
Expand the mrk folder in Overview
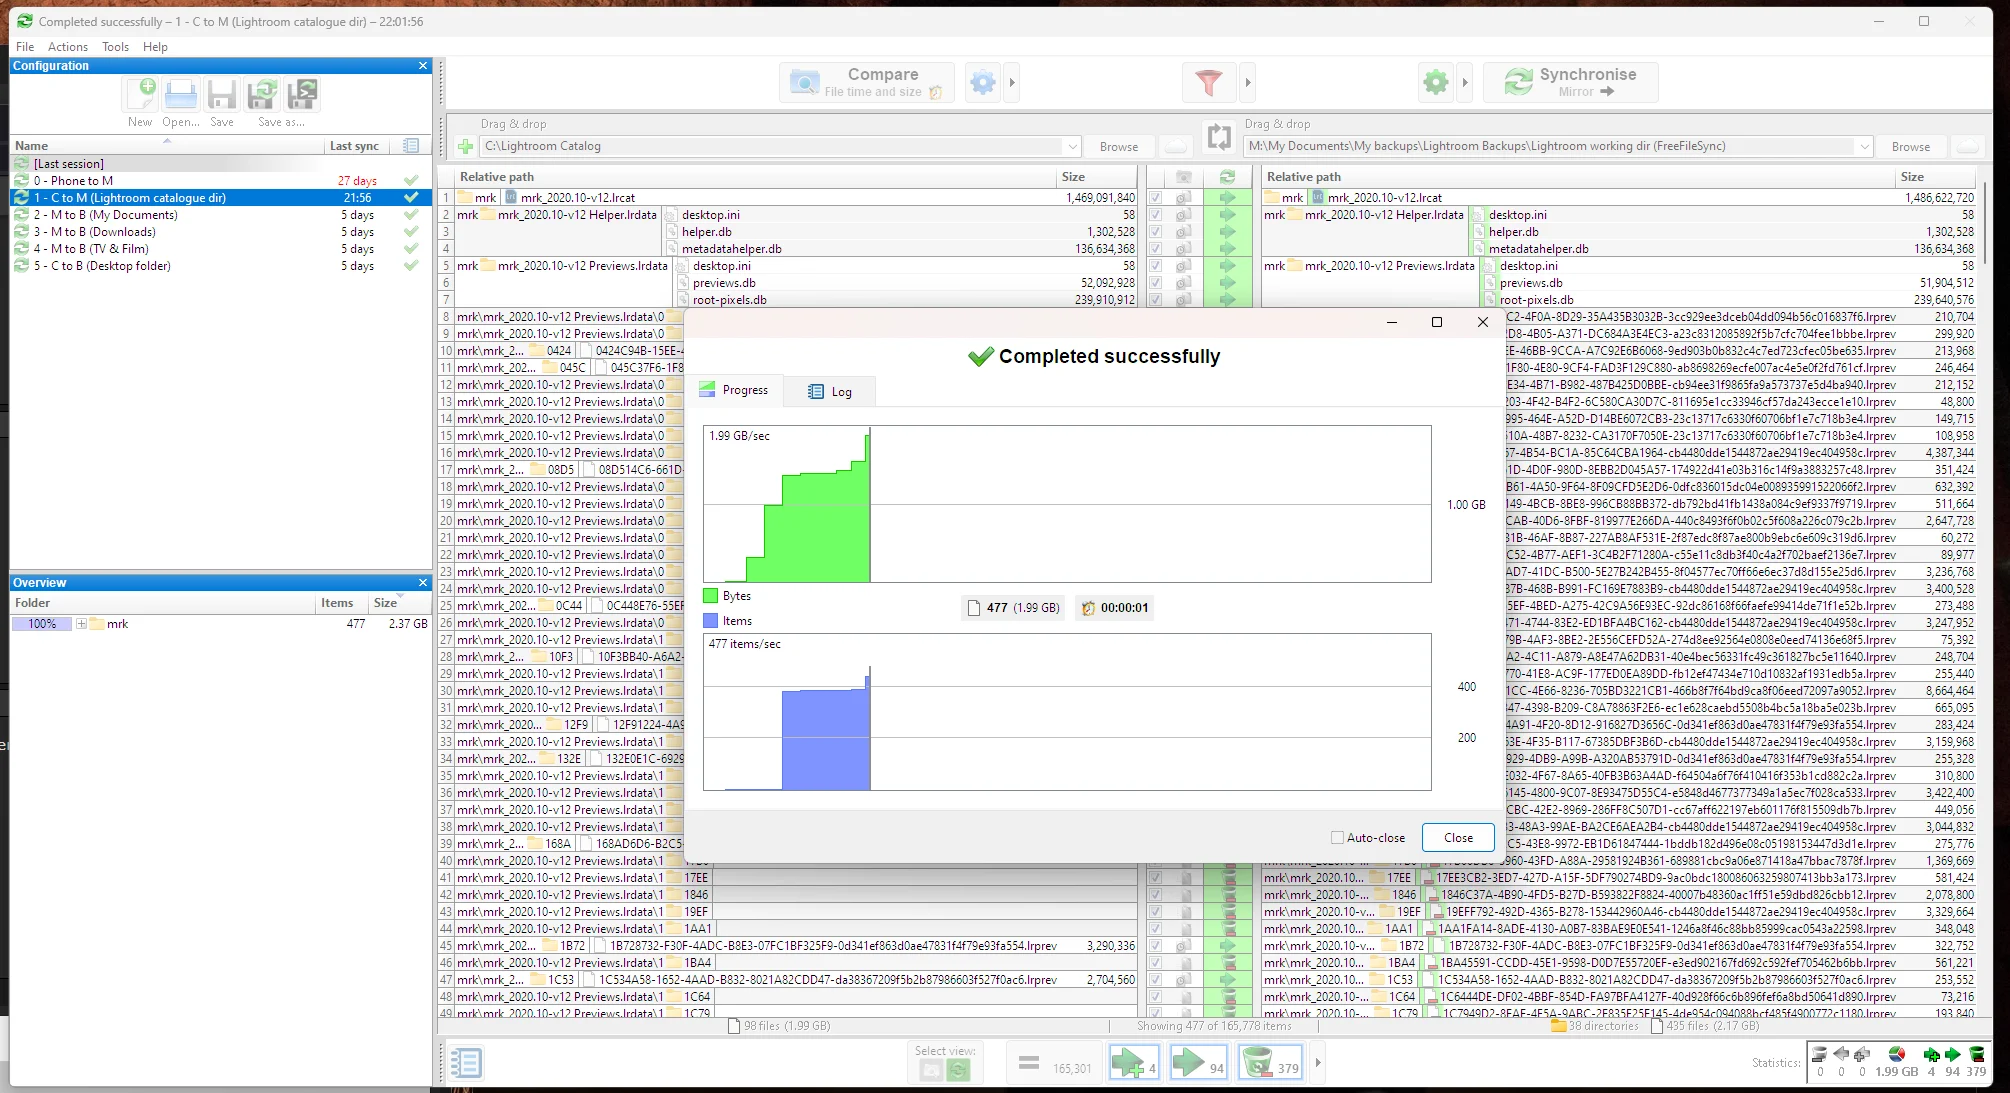click(81, 624)
